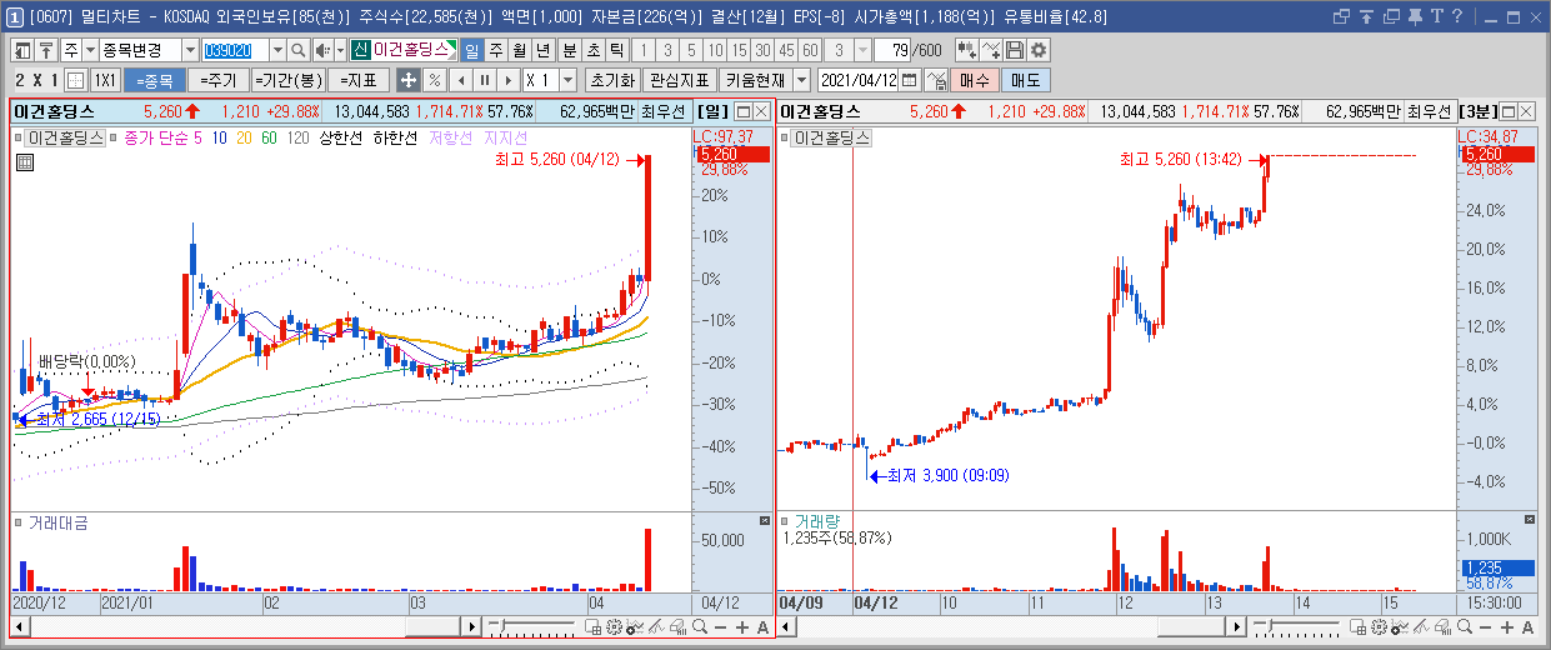Toggle the 신 badge next to stock name
The image size is (1551, 650).
[x=360, y=50]
